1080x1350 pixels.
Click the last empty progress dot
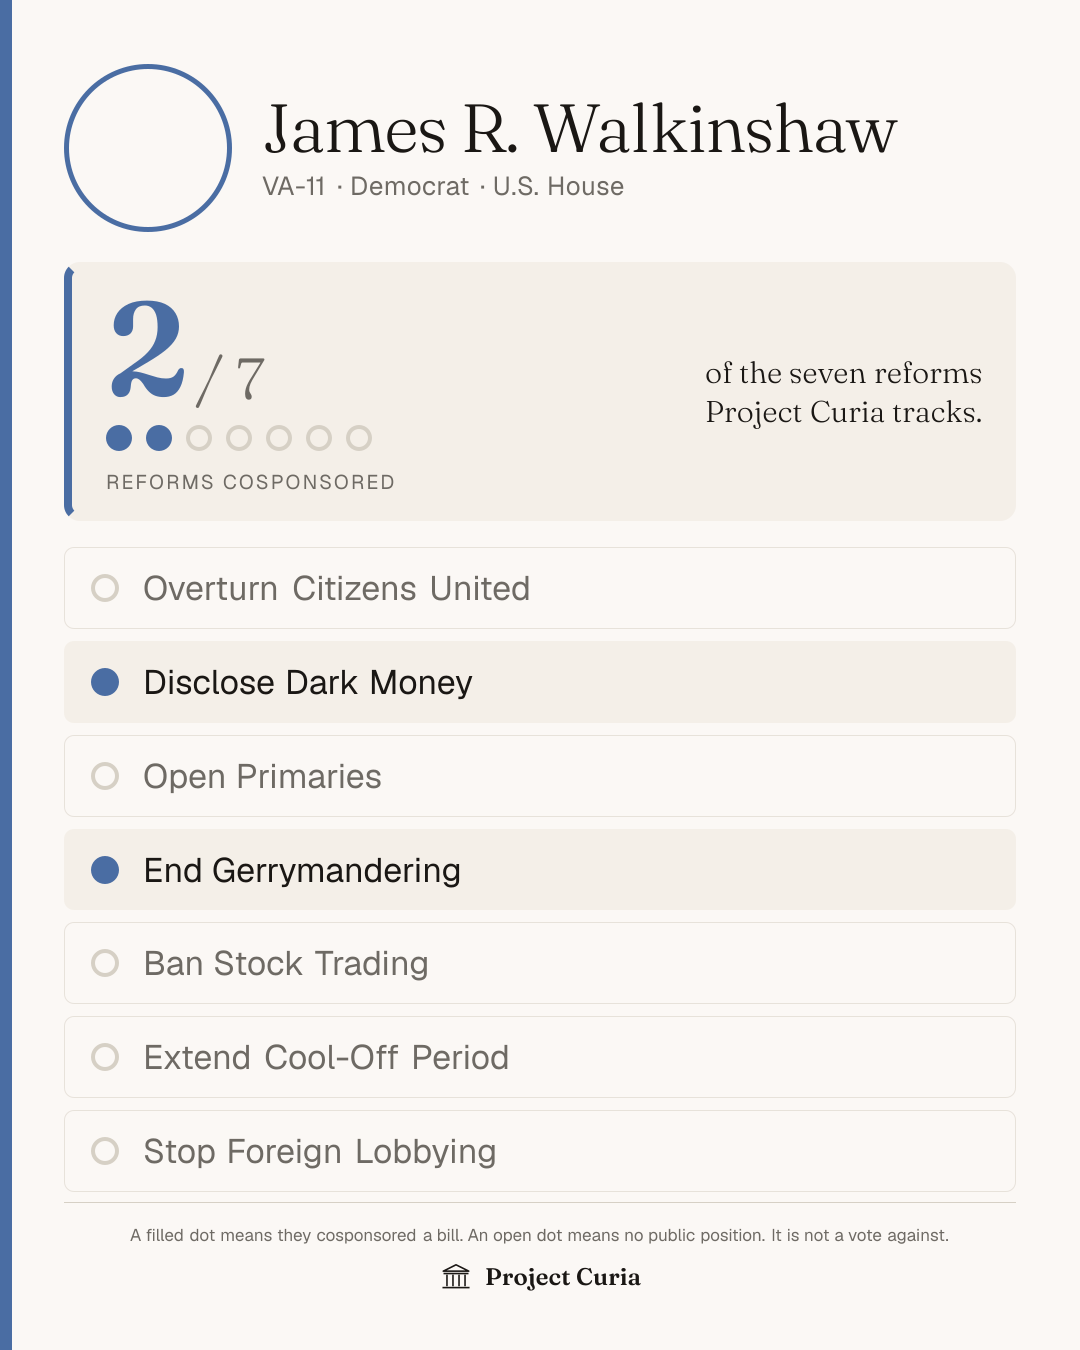tap(359, 438)
